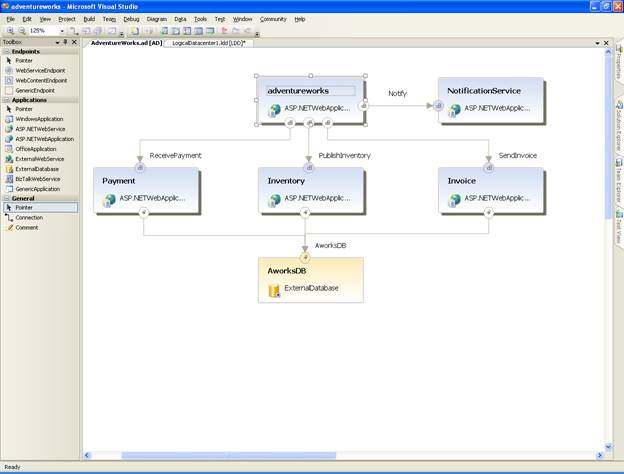Click the horizontal scrollbar left arrow
The width and height of the screenshot is (624, 474).
[88, 455]
